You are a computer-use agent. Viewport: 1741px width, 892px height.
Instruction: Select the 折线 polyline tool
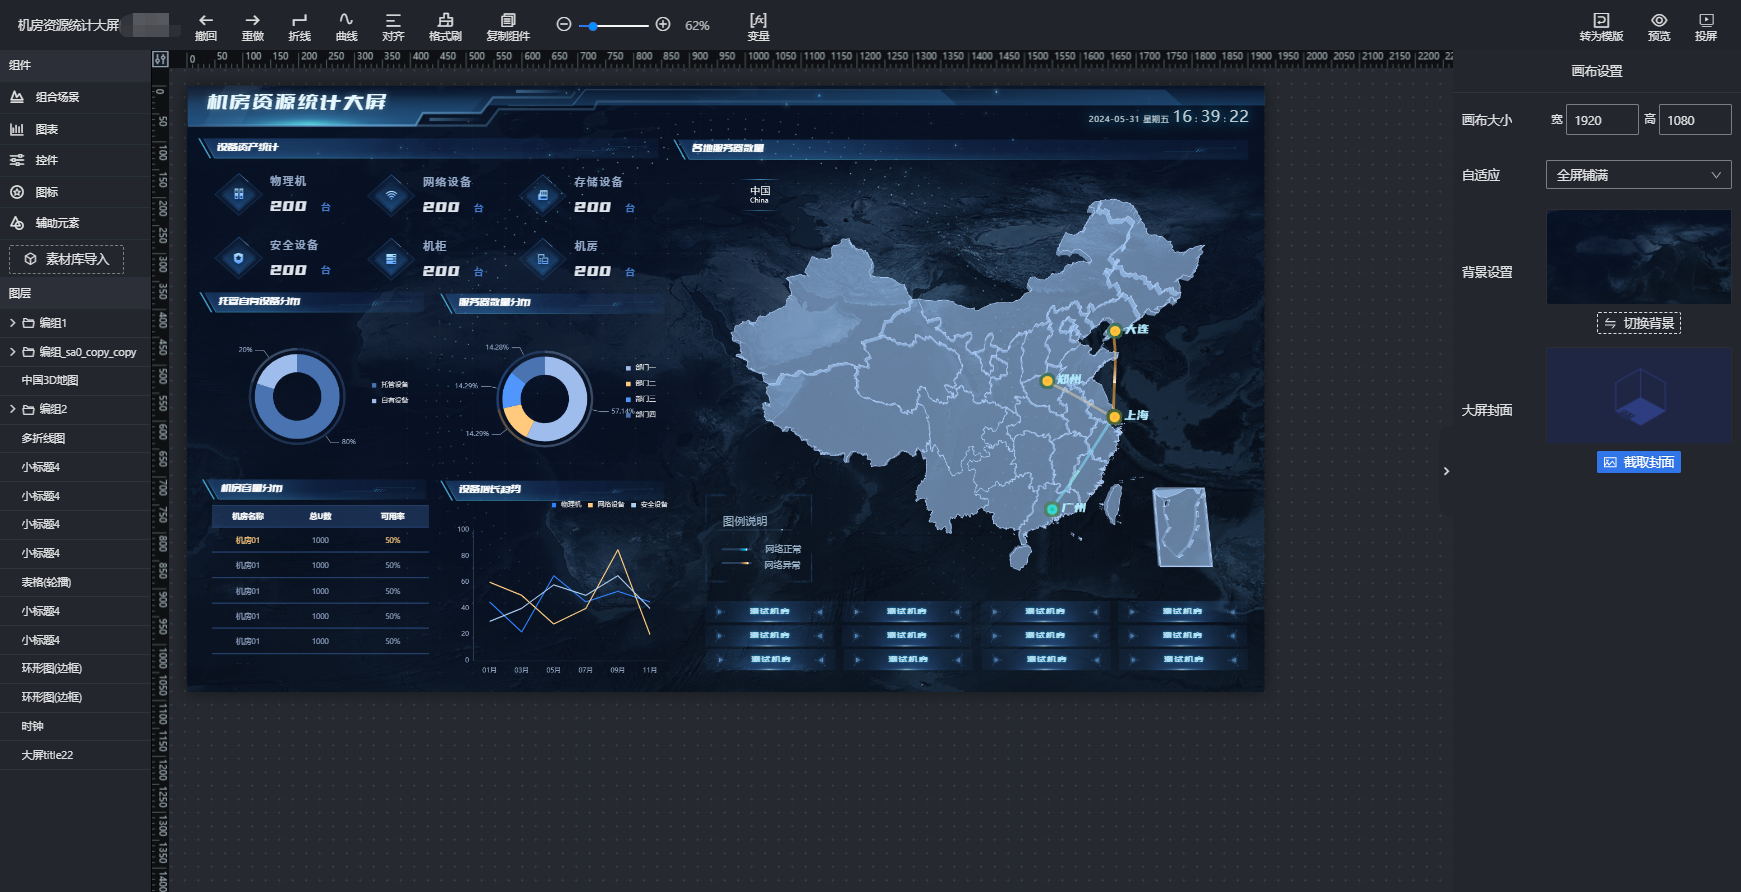(x=299, y=21)
